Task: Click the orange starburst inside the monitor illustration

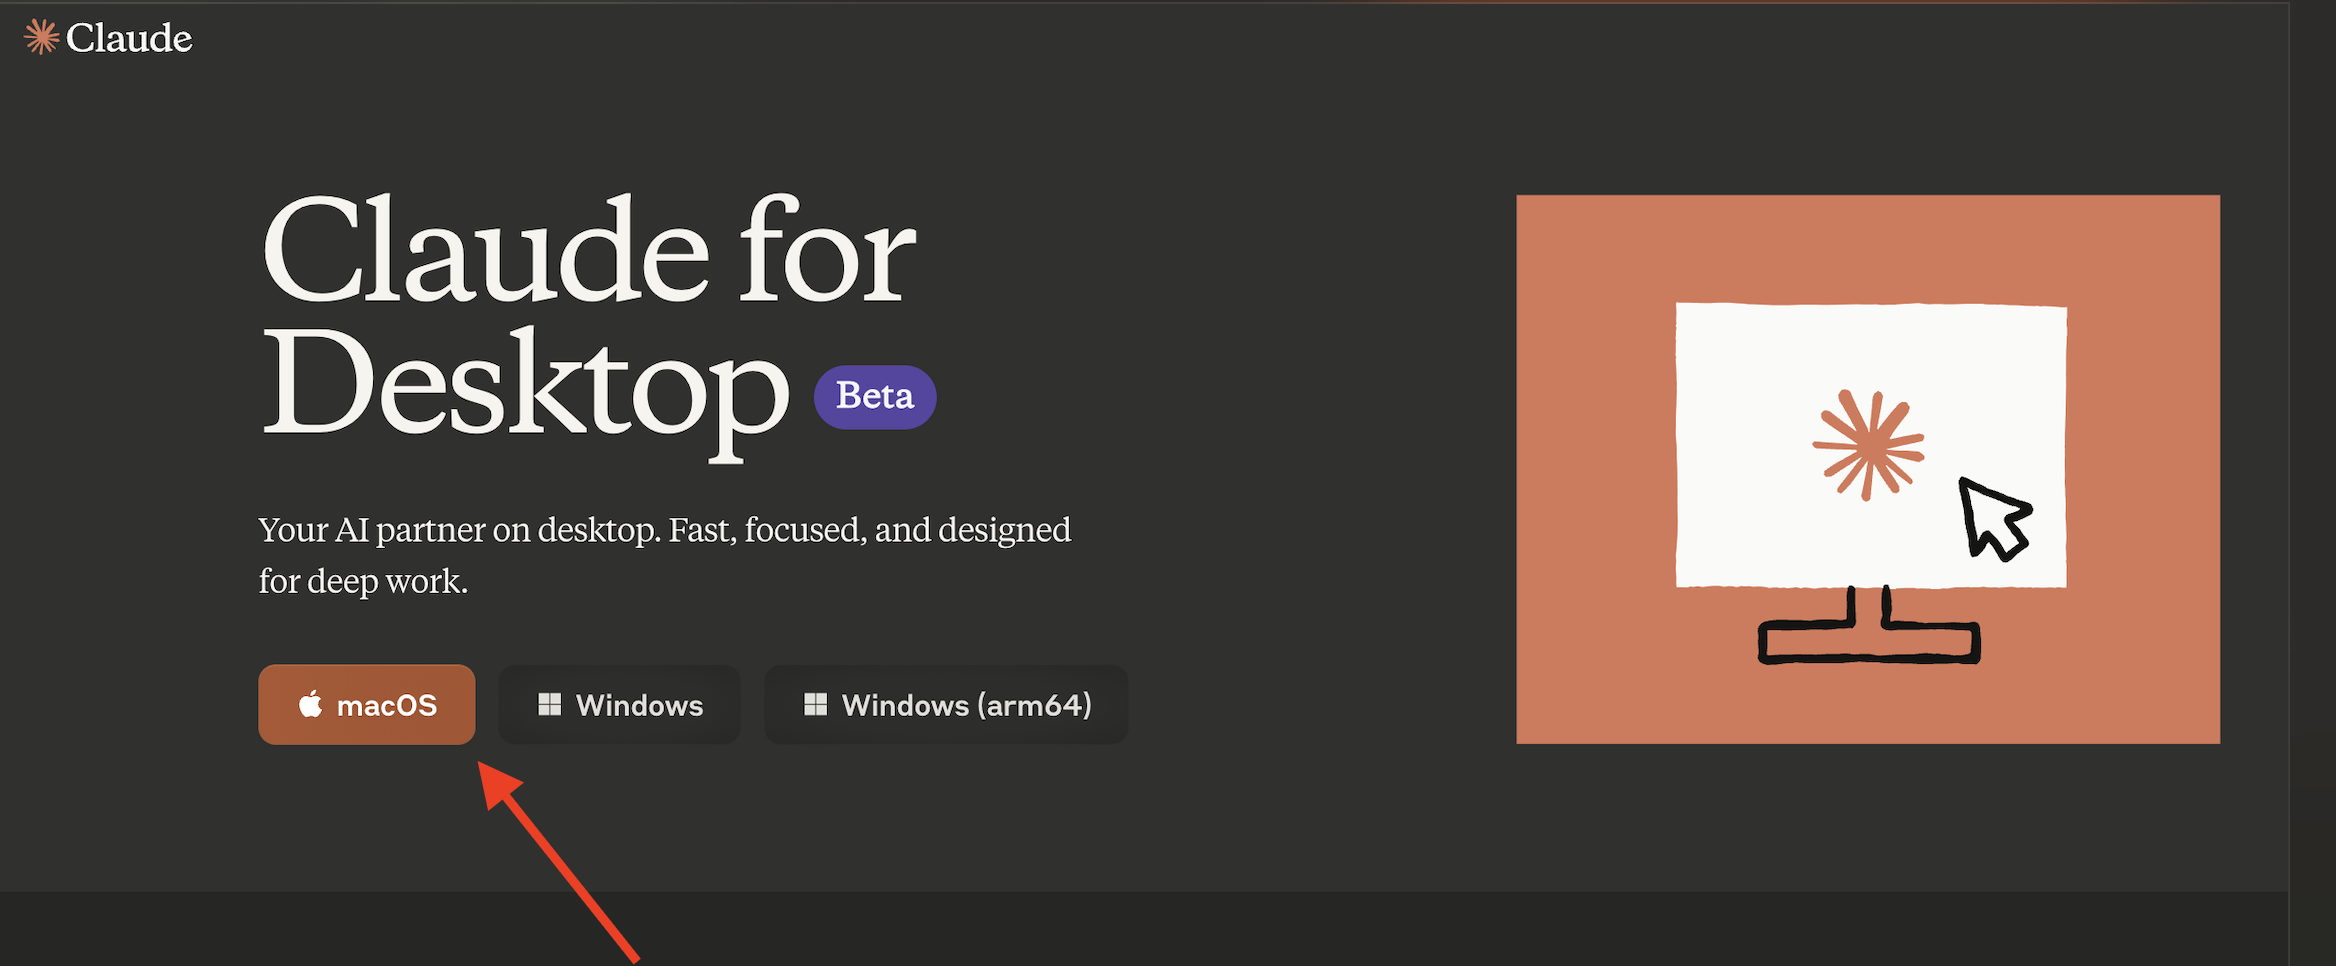Action: coord(1868,444)
